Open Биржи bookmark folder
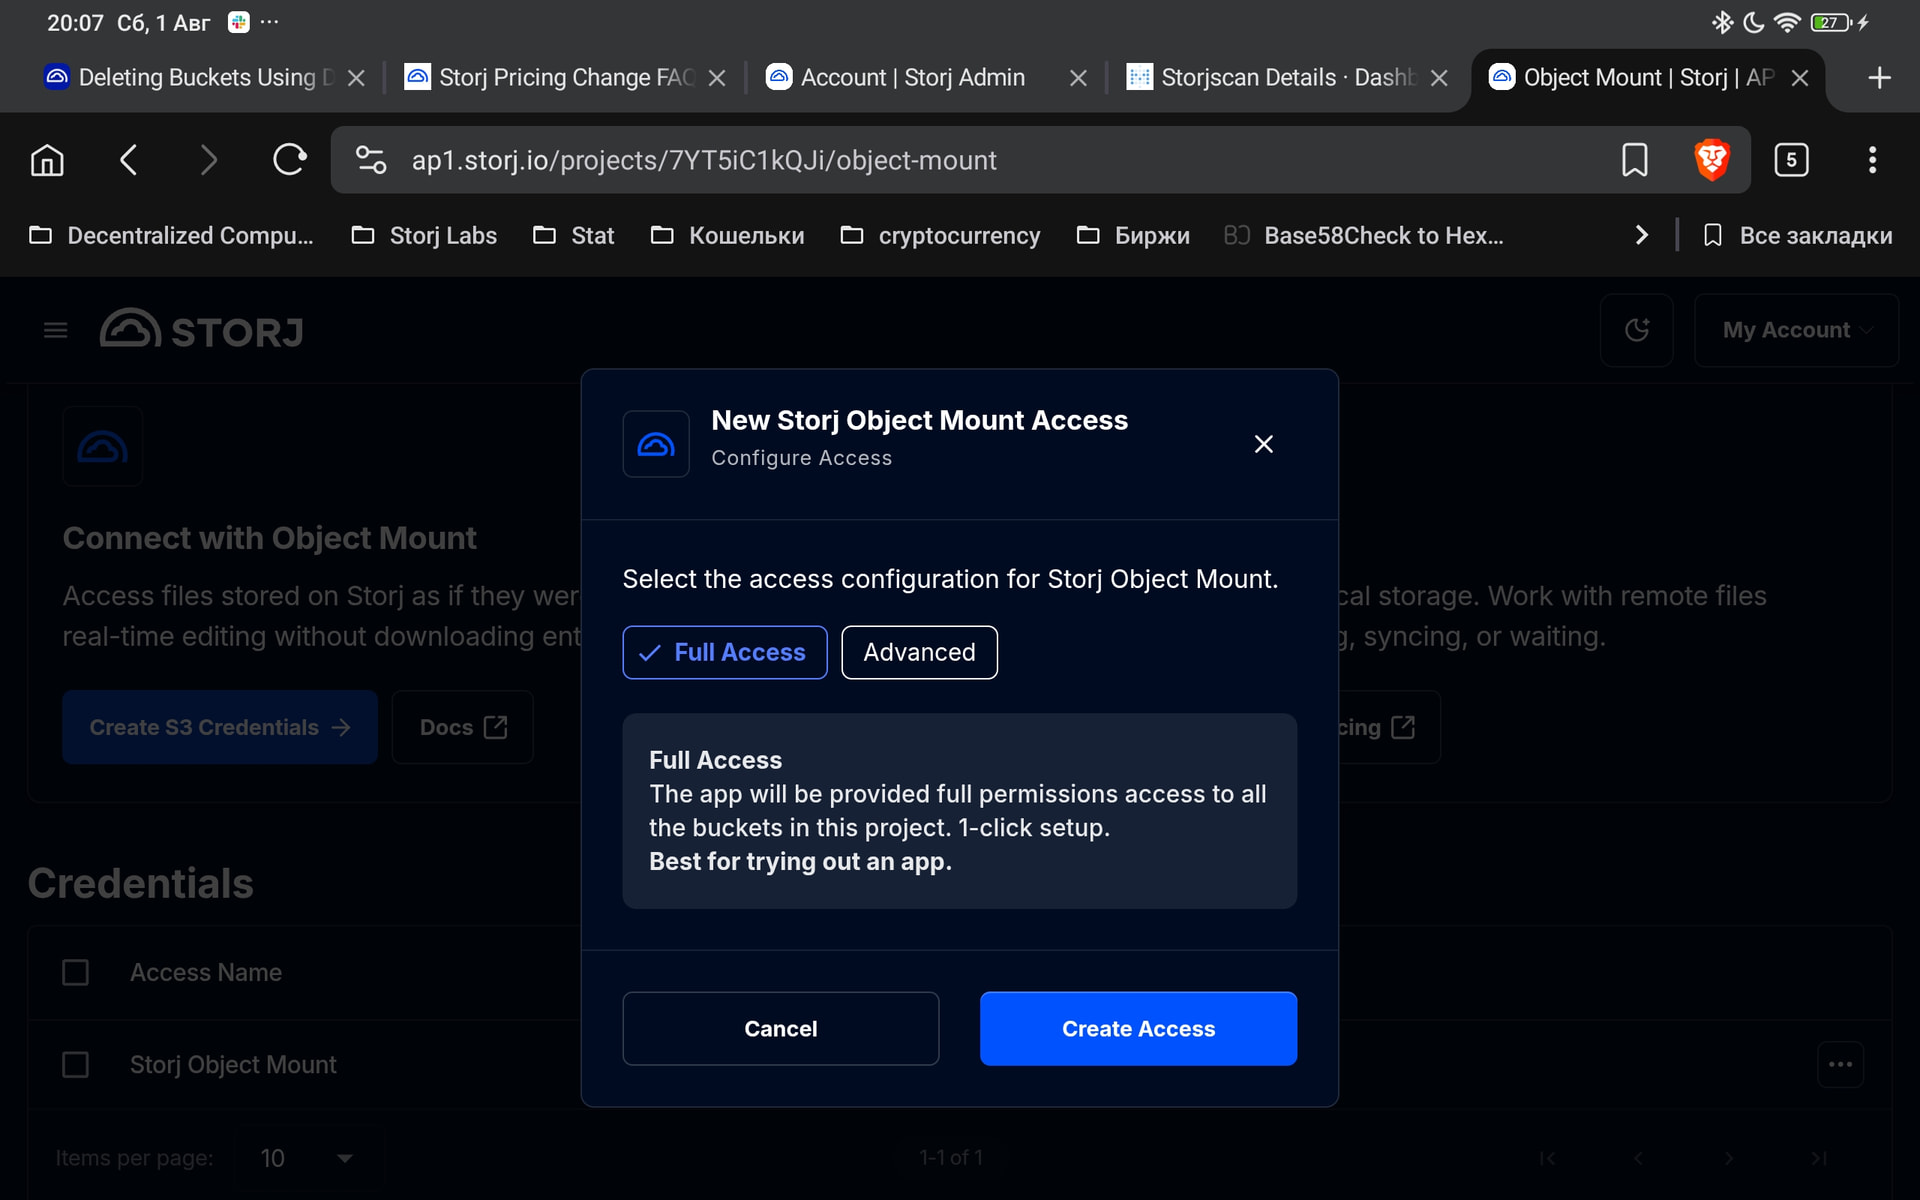Viewport: 1920px width, 1200px height. click(1133, 235)
